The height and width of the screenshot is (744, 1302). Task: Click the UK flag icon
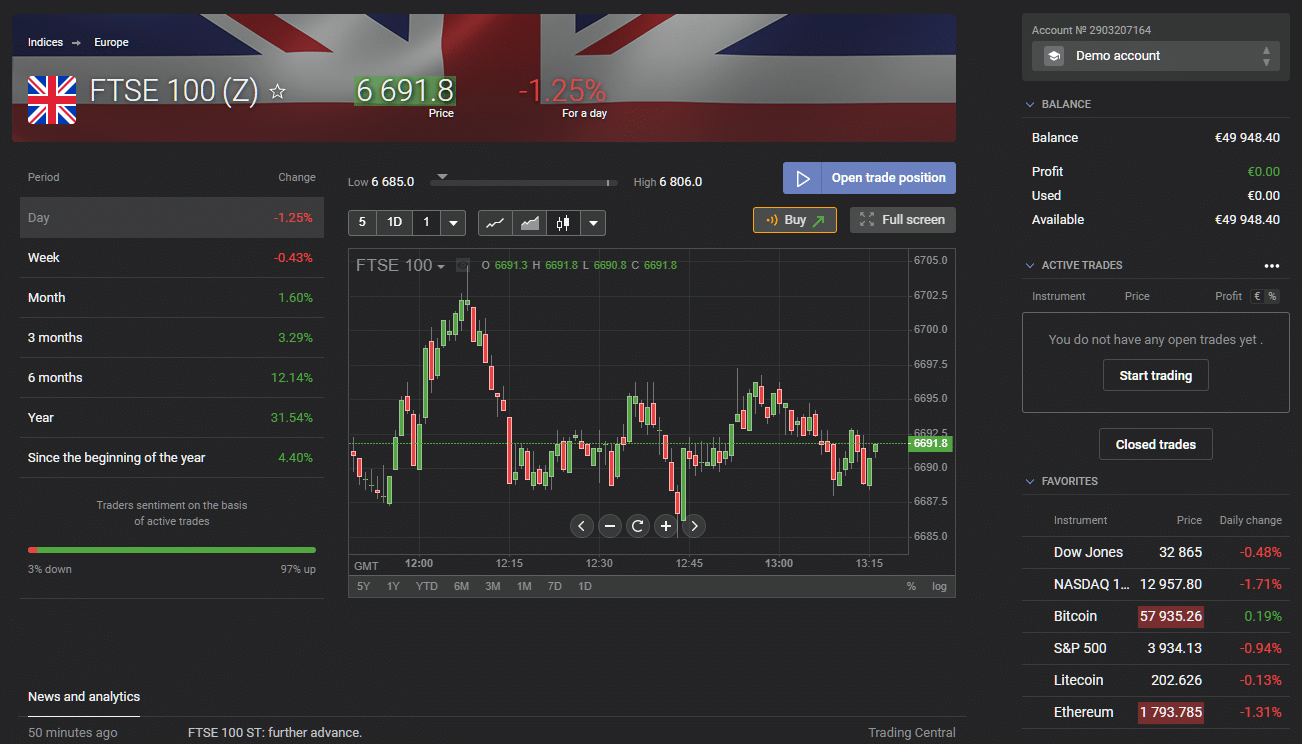coord(52,100)
